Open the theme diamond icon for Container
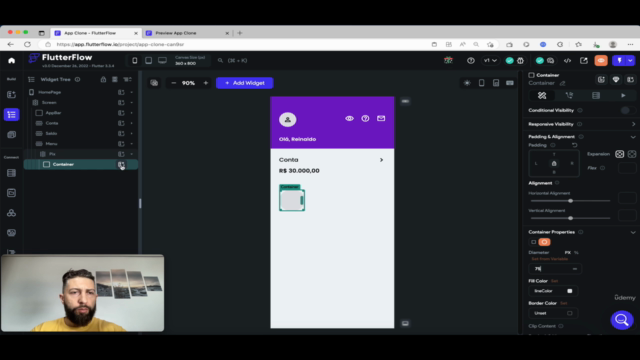640x360 pixels. (x=616, y=80)
